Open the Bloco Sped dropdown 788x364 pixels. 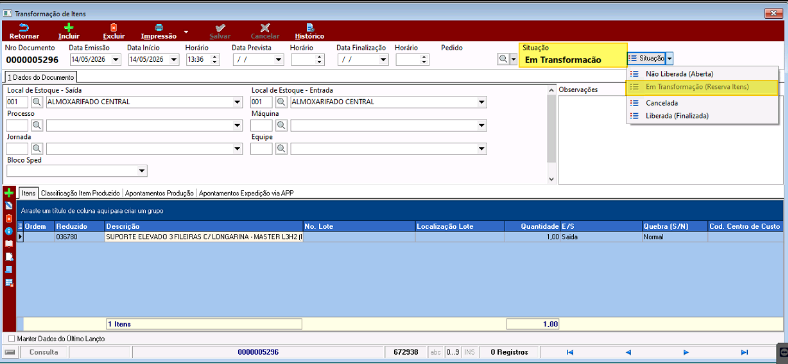pos(142,172)
